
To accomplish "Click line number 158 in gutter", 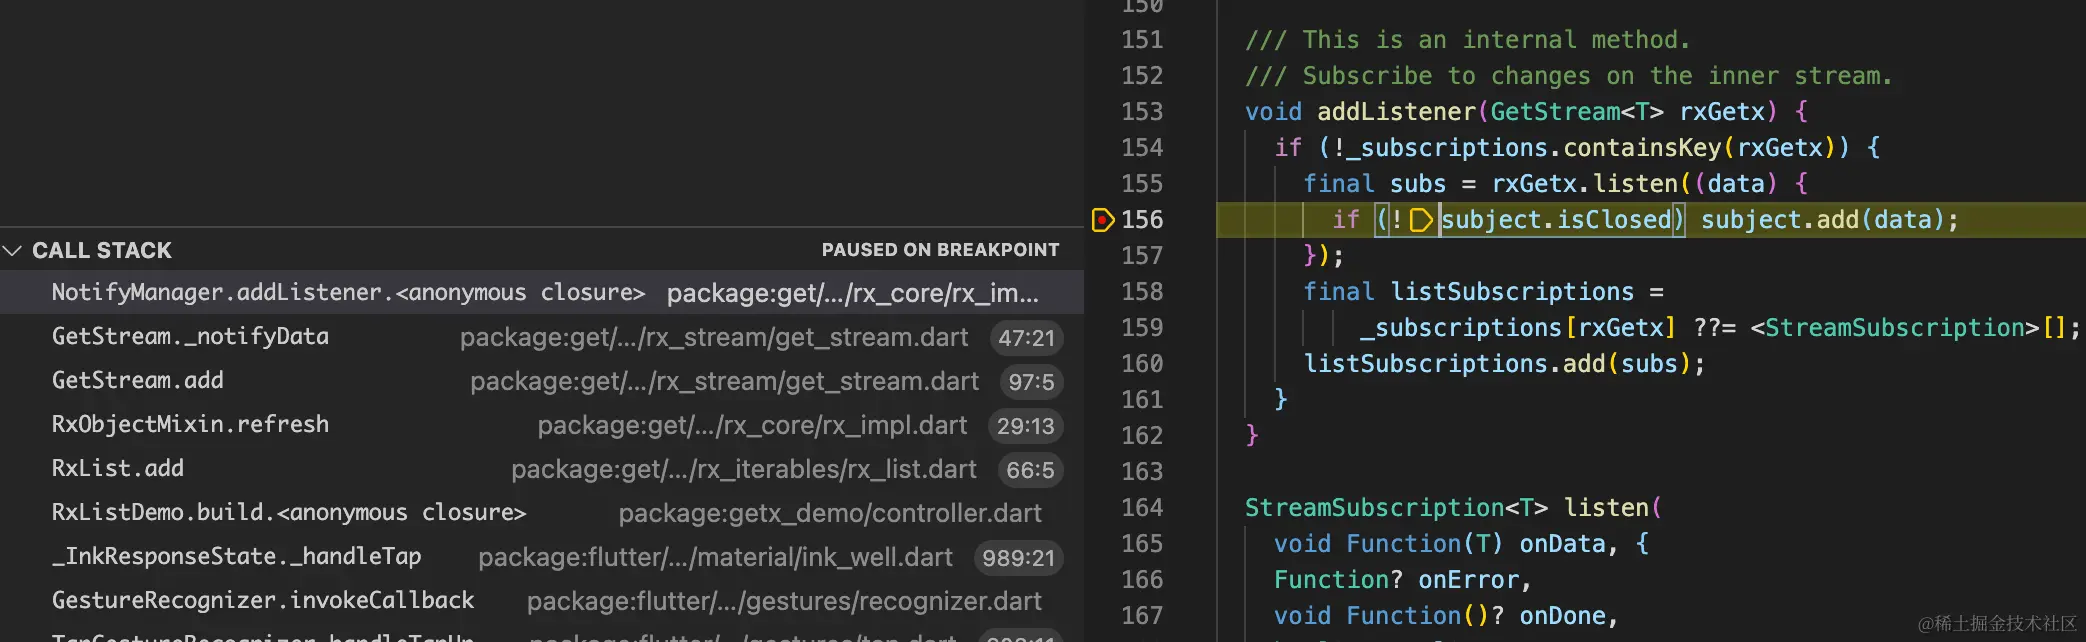I will coord(1142,292).
